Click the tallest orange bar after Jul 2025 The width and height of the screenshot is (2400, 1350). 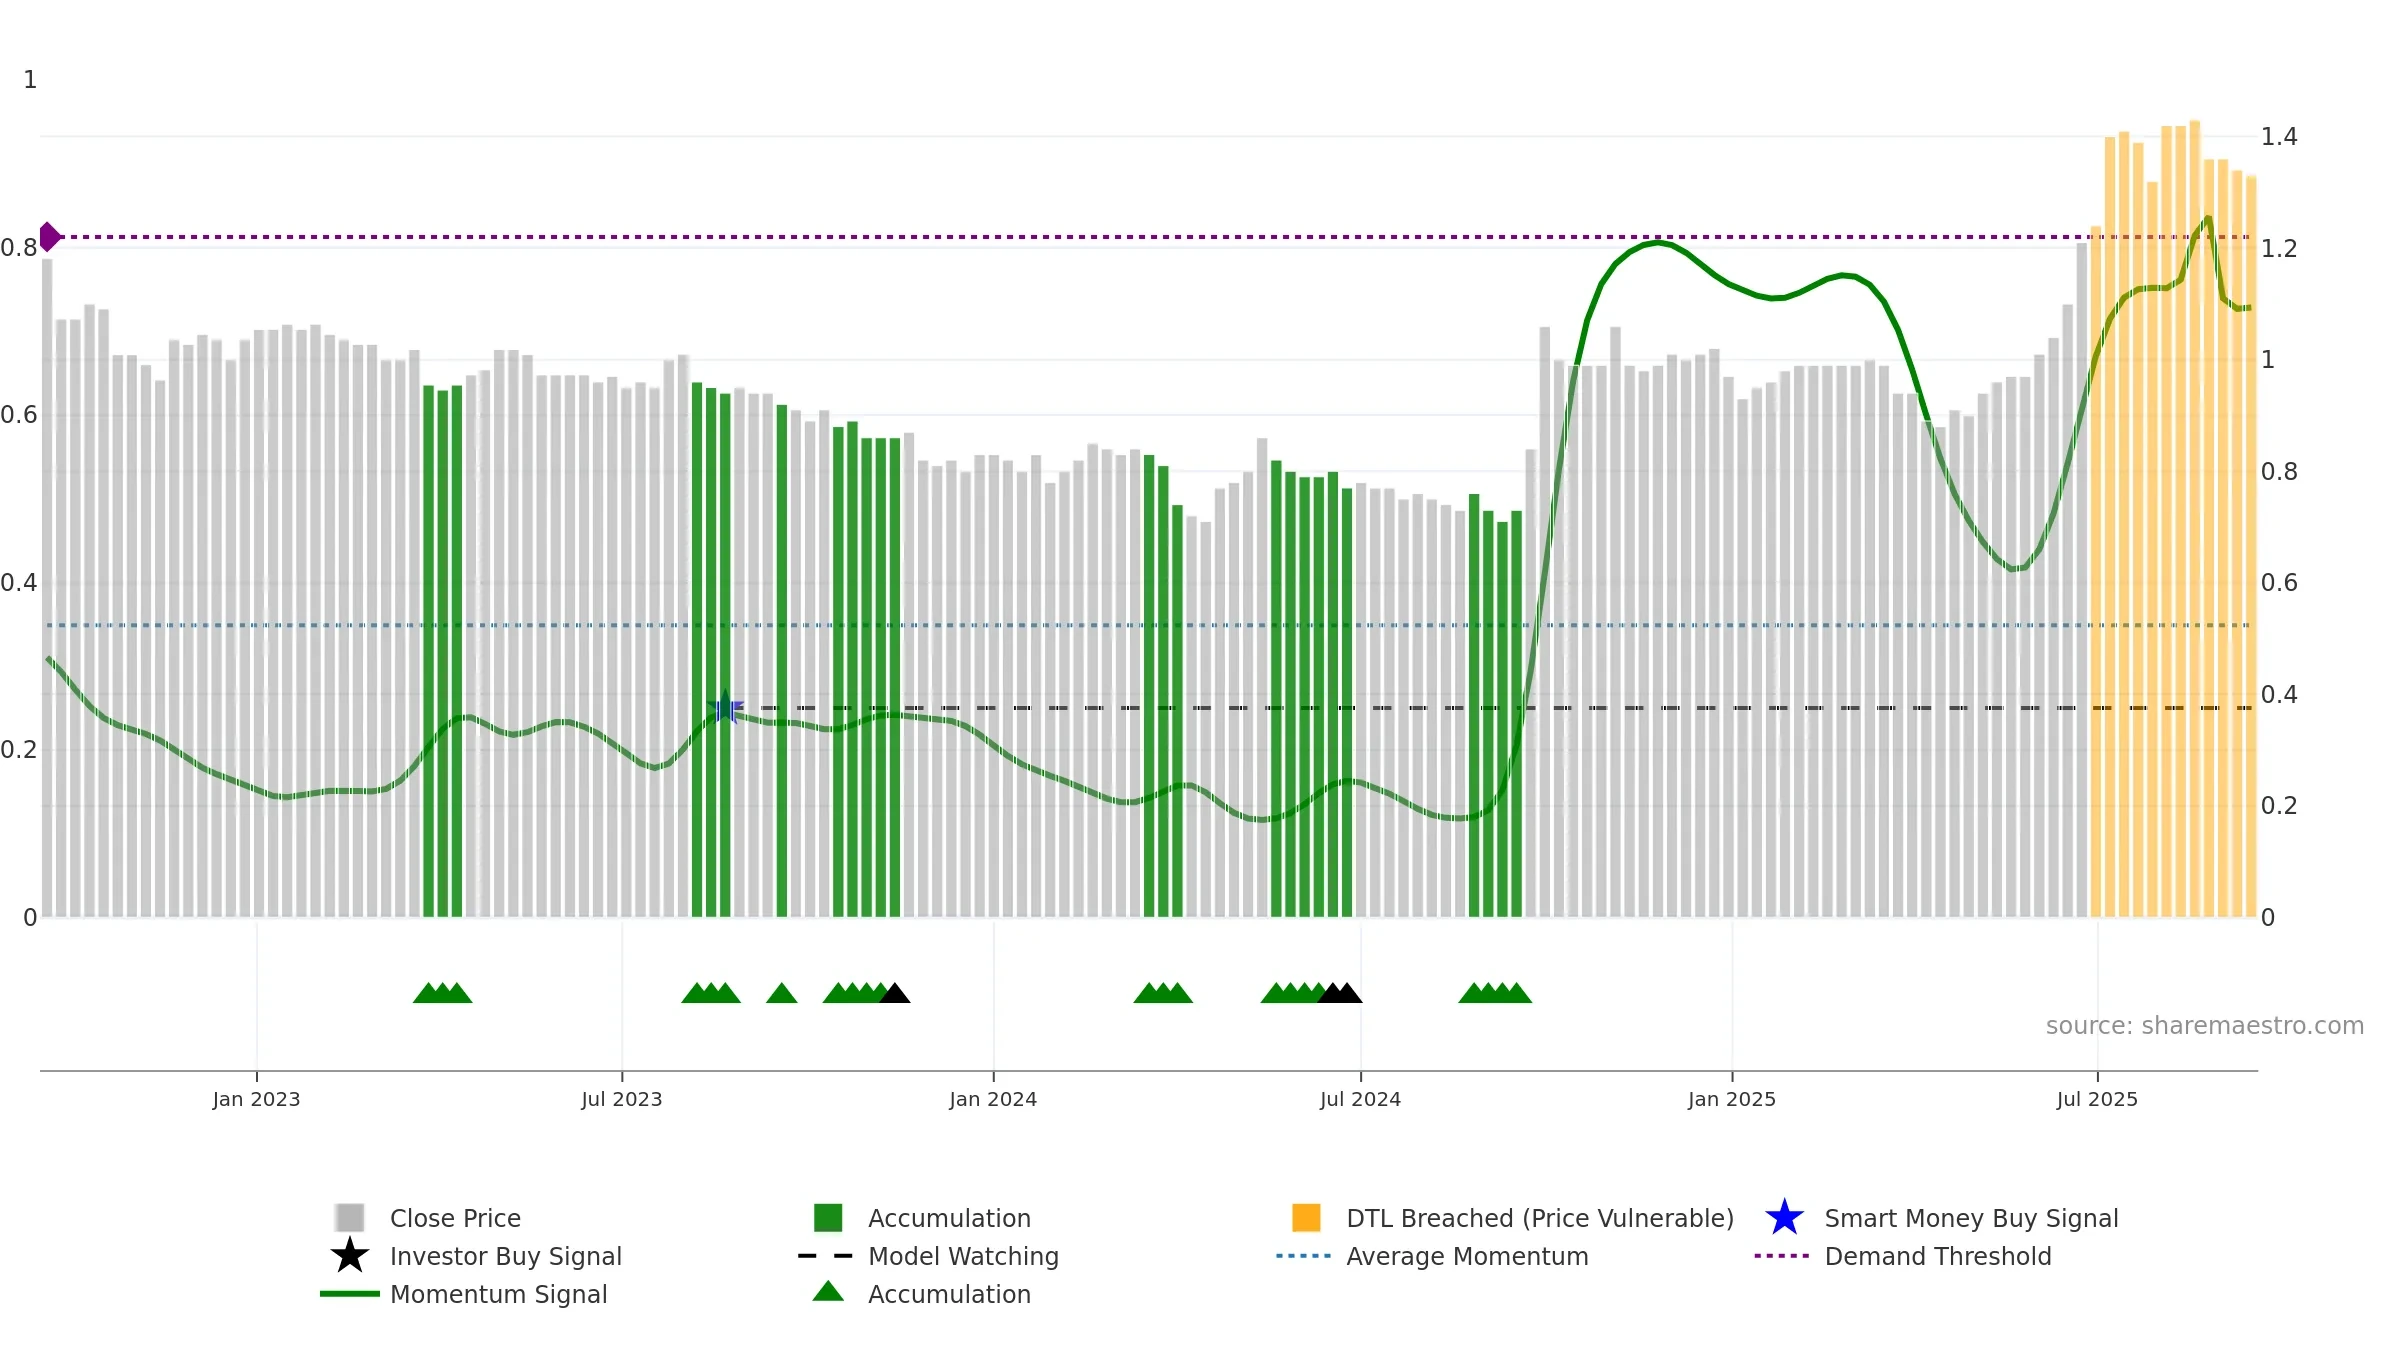tap(2194, 518)
